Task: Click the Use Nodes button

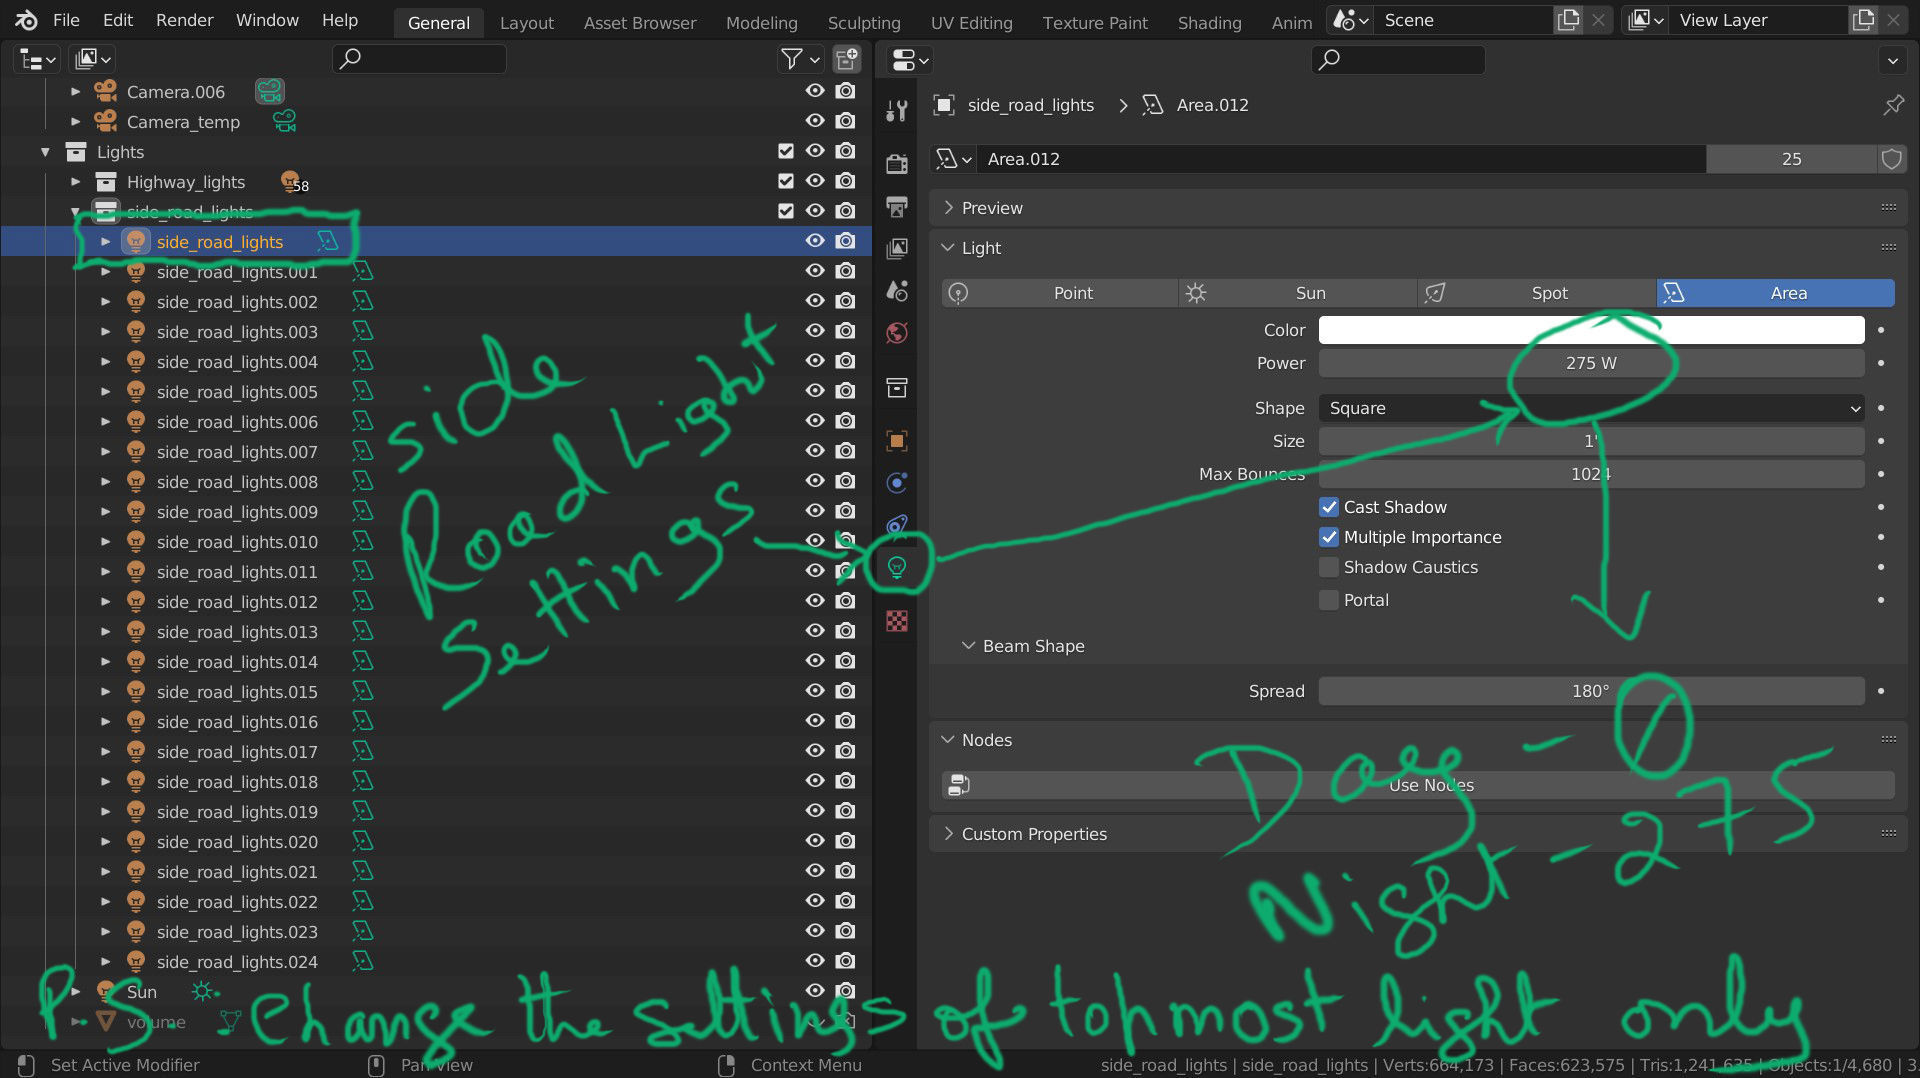Action: (1418, 785)
